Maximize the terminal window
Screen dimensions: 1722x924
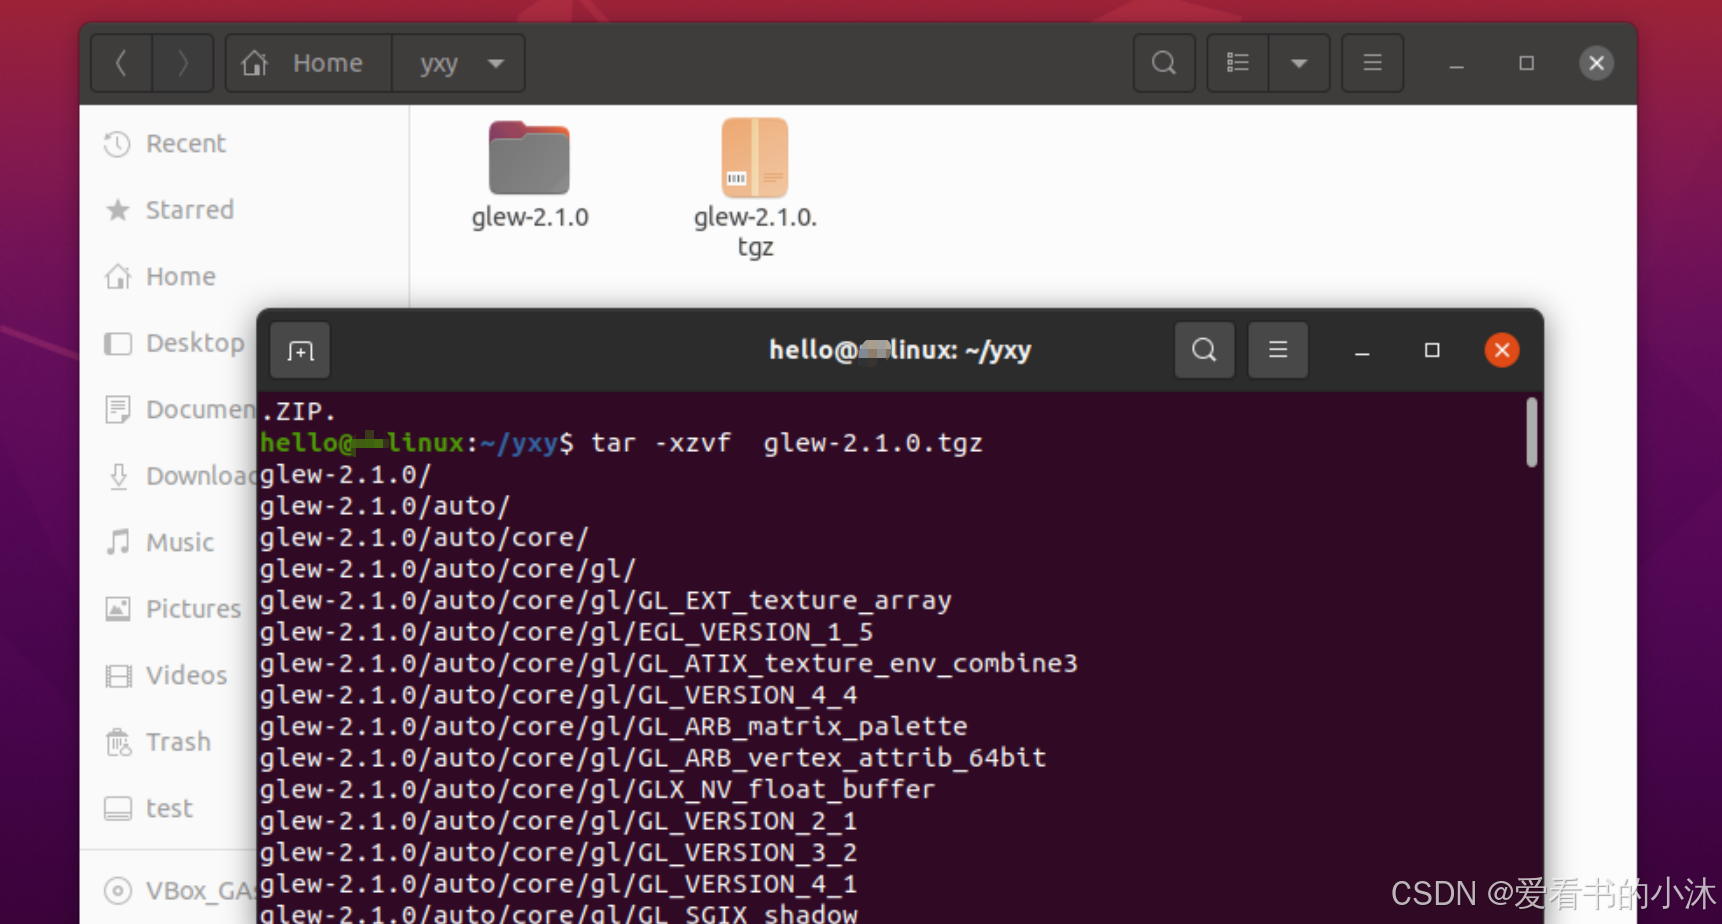1432,350
